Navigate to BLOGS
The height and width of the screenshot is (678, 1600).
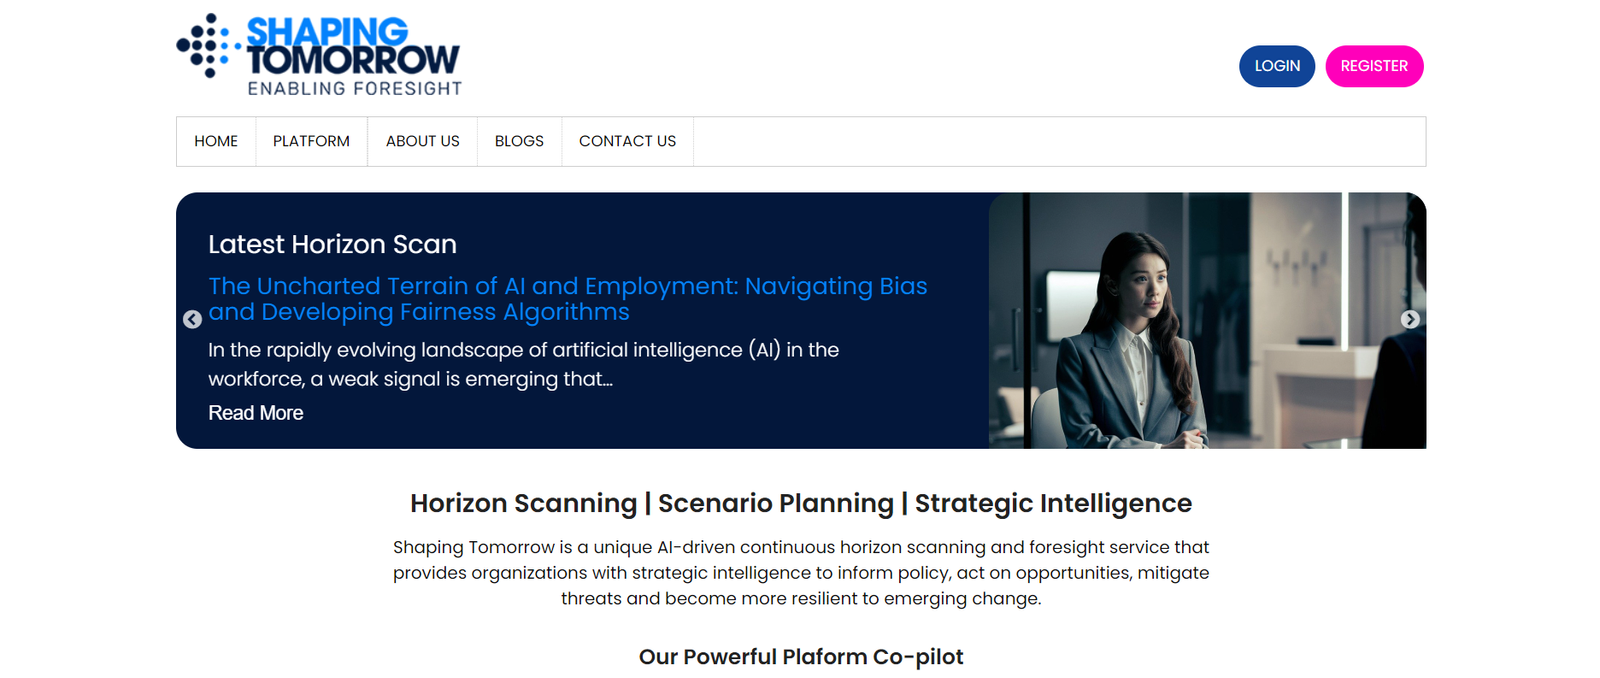(519, 141)
